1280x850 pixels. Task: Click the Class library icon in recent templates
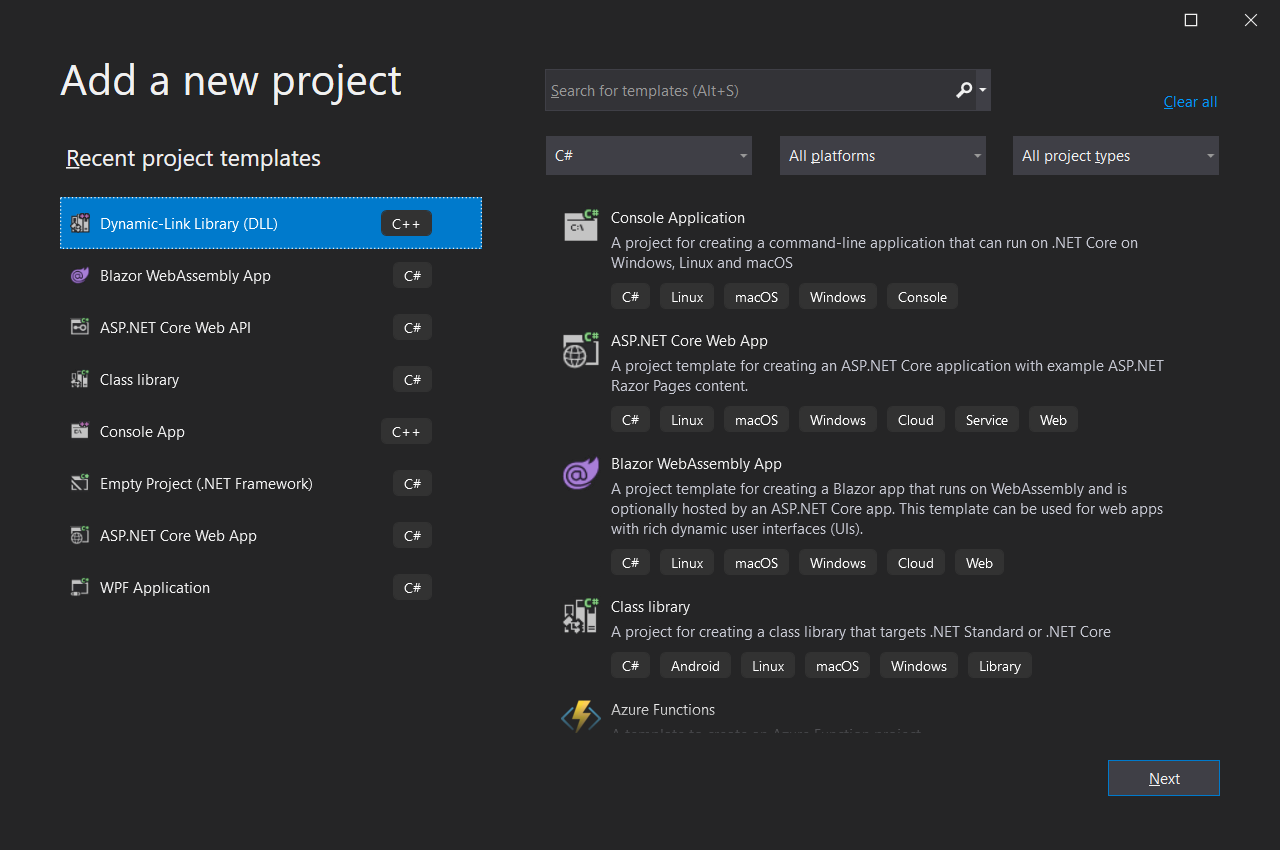[x=80, y=380]
